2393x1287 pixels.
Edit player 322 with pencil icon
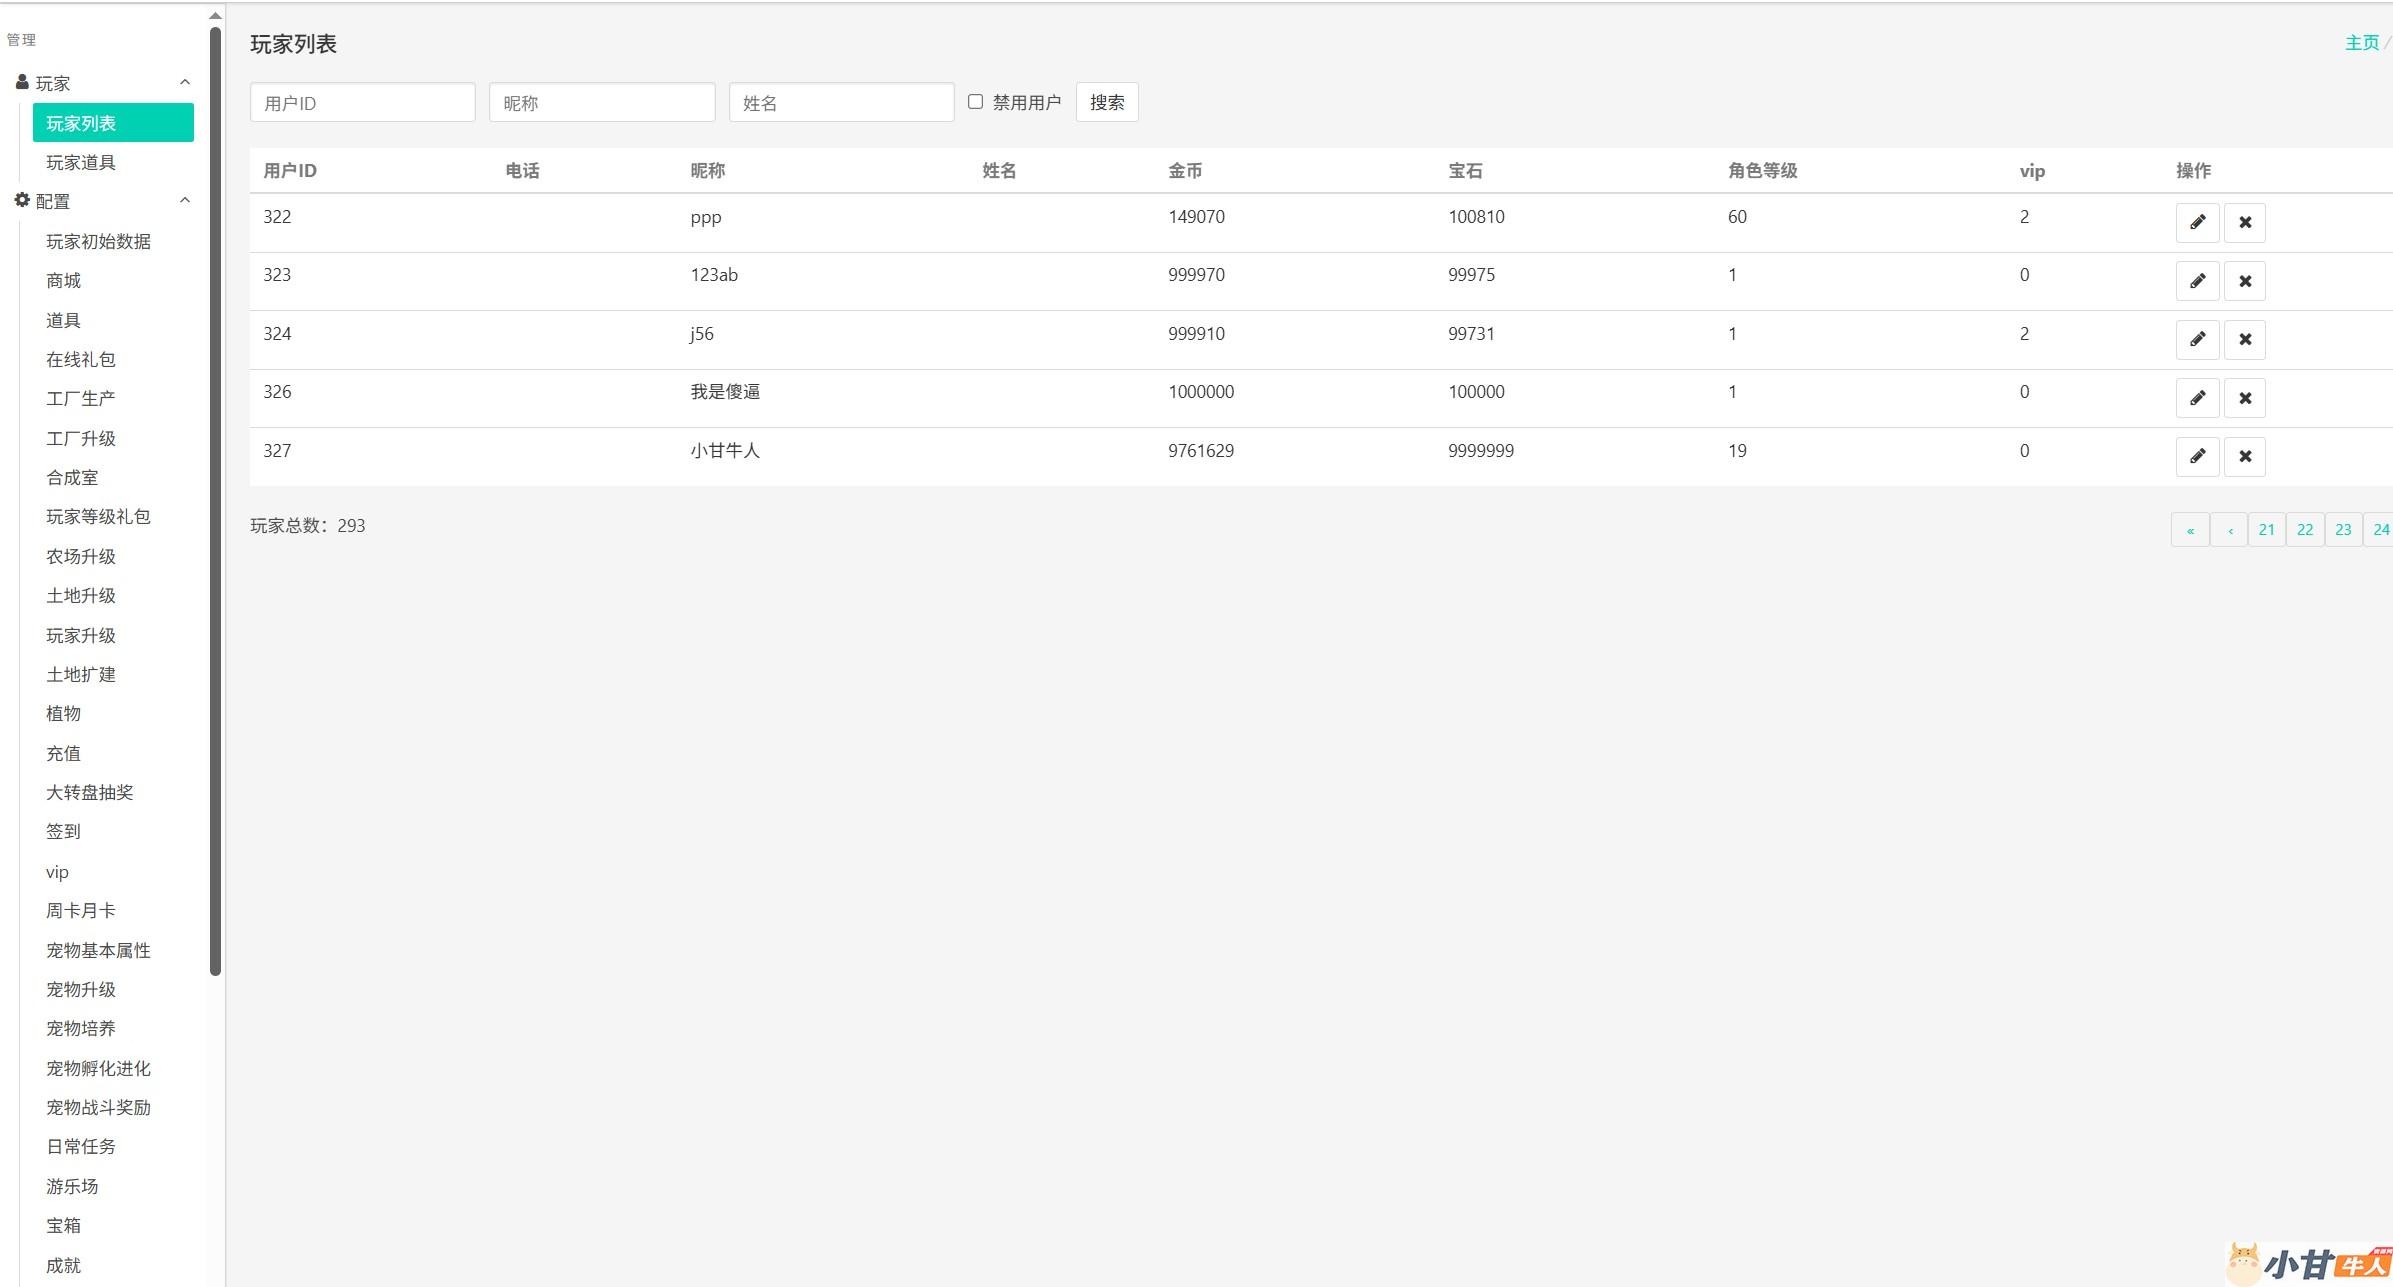[x=2197, y=222]
